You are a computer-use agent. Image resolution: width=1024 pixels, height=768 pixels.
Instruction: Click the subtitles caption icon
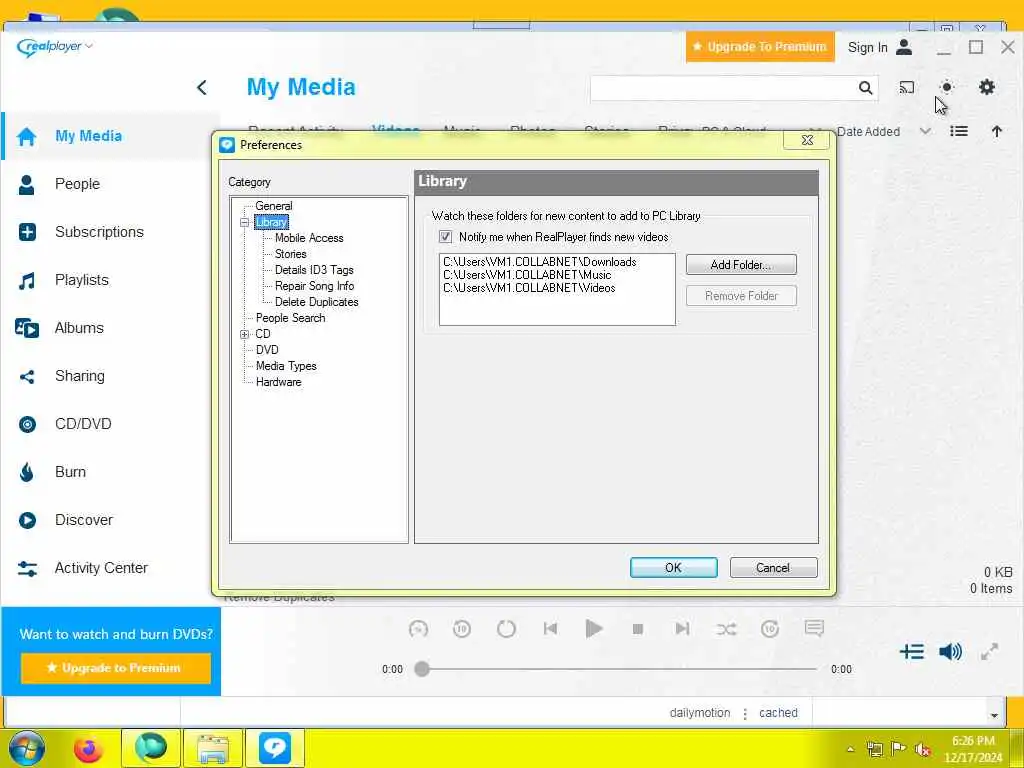pos(814,629)
